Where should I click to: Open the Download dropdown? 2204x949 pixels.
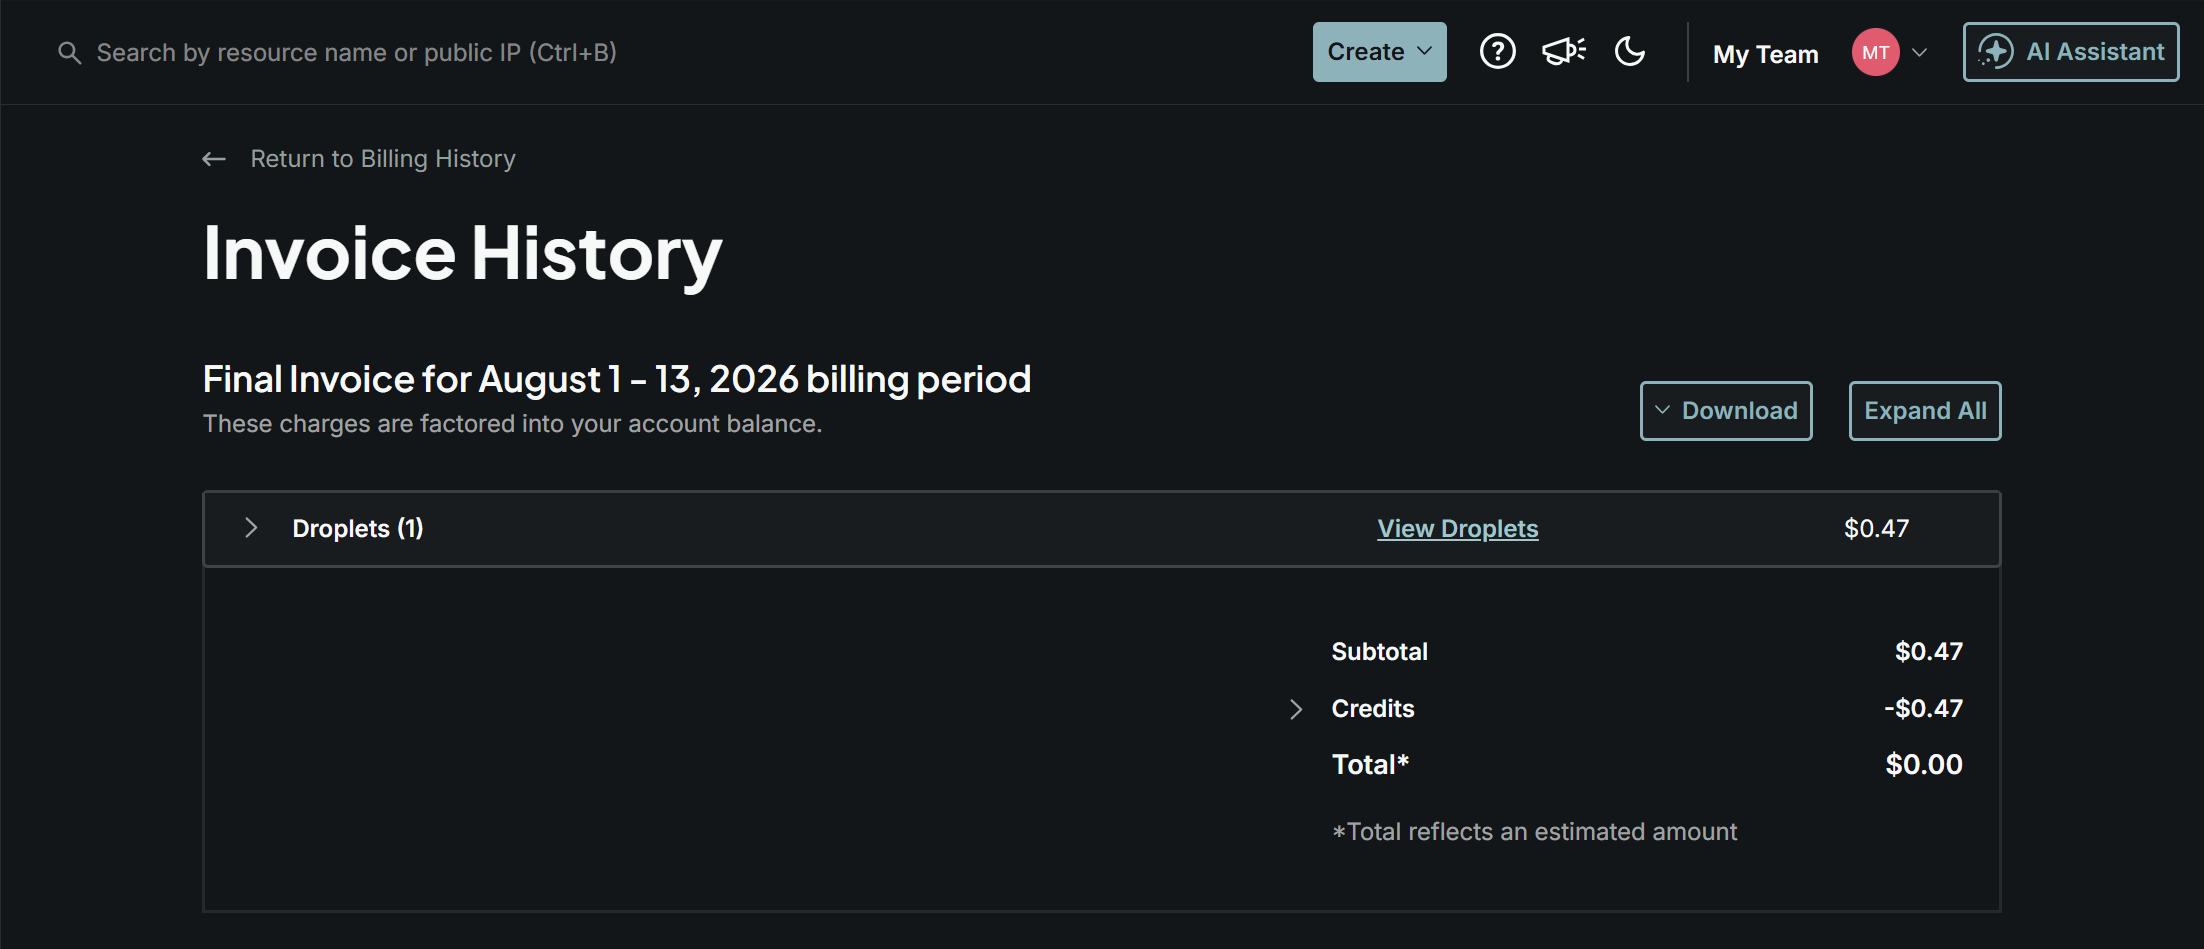[x=1726, y=411]
